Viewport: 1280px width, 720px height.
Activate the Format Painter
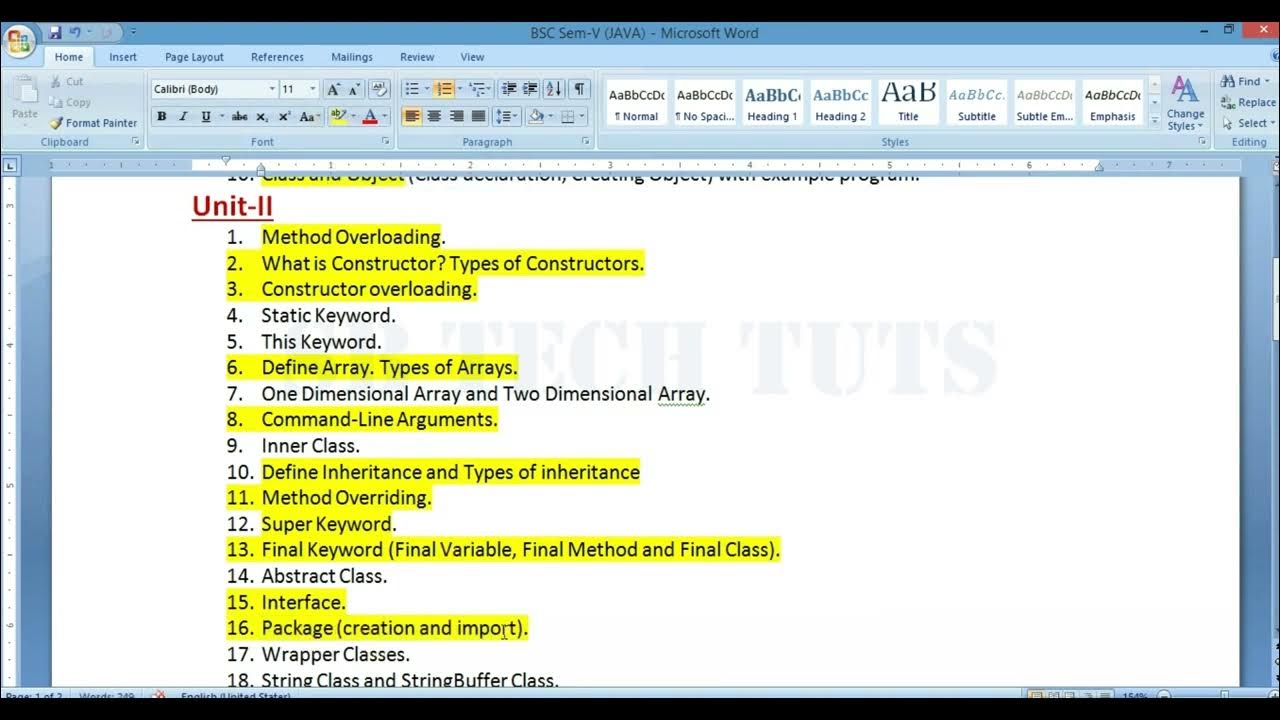click(93, 123)
